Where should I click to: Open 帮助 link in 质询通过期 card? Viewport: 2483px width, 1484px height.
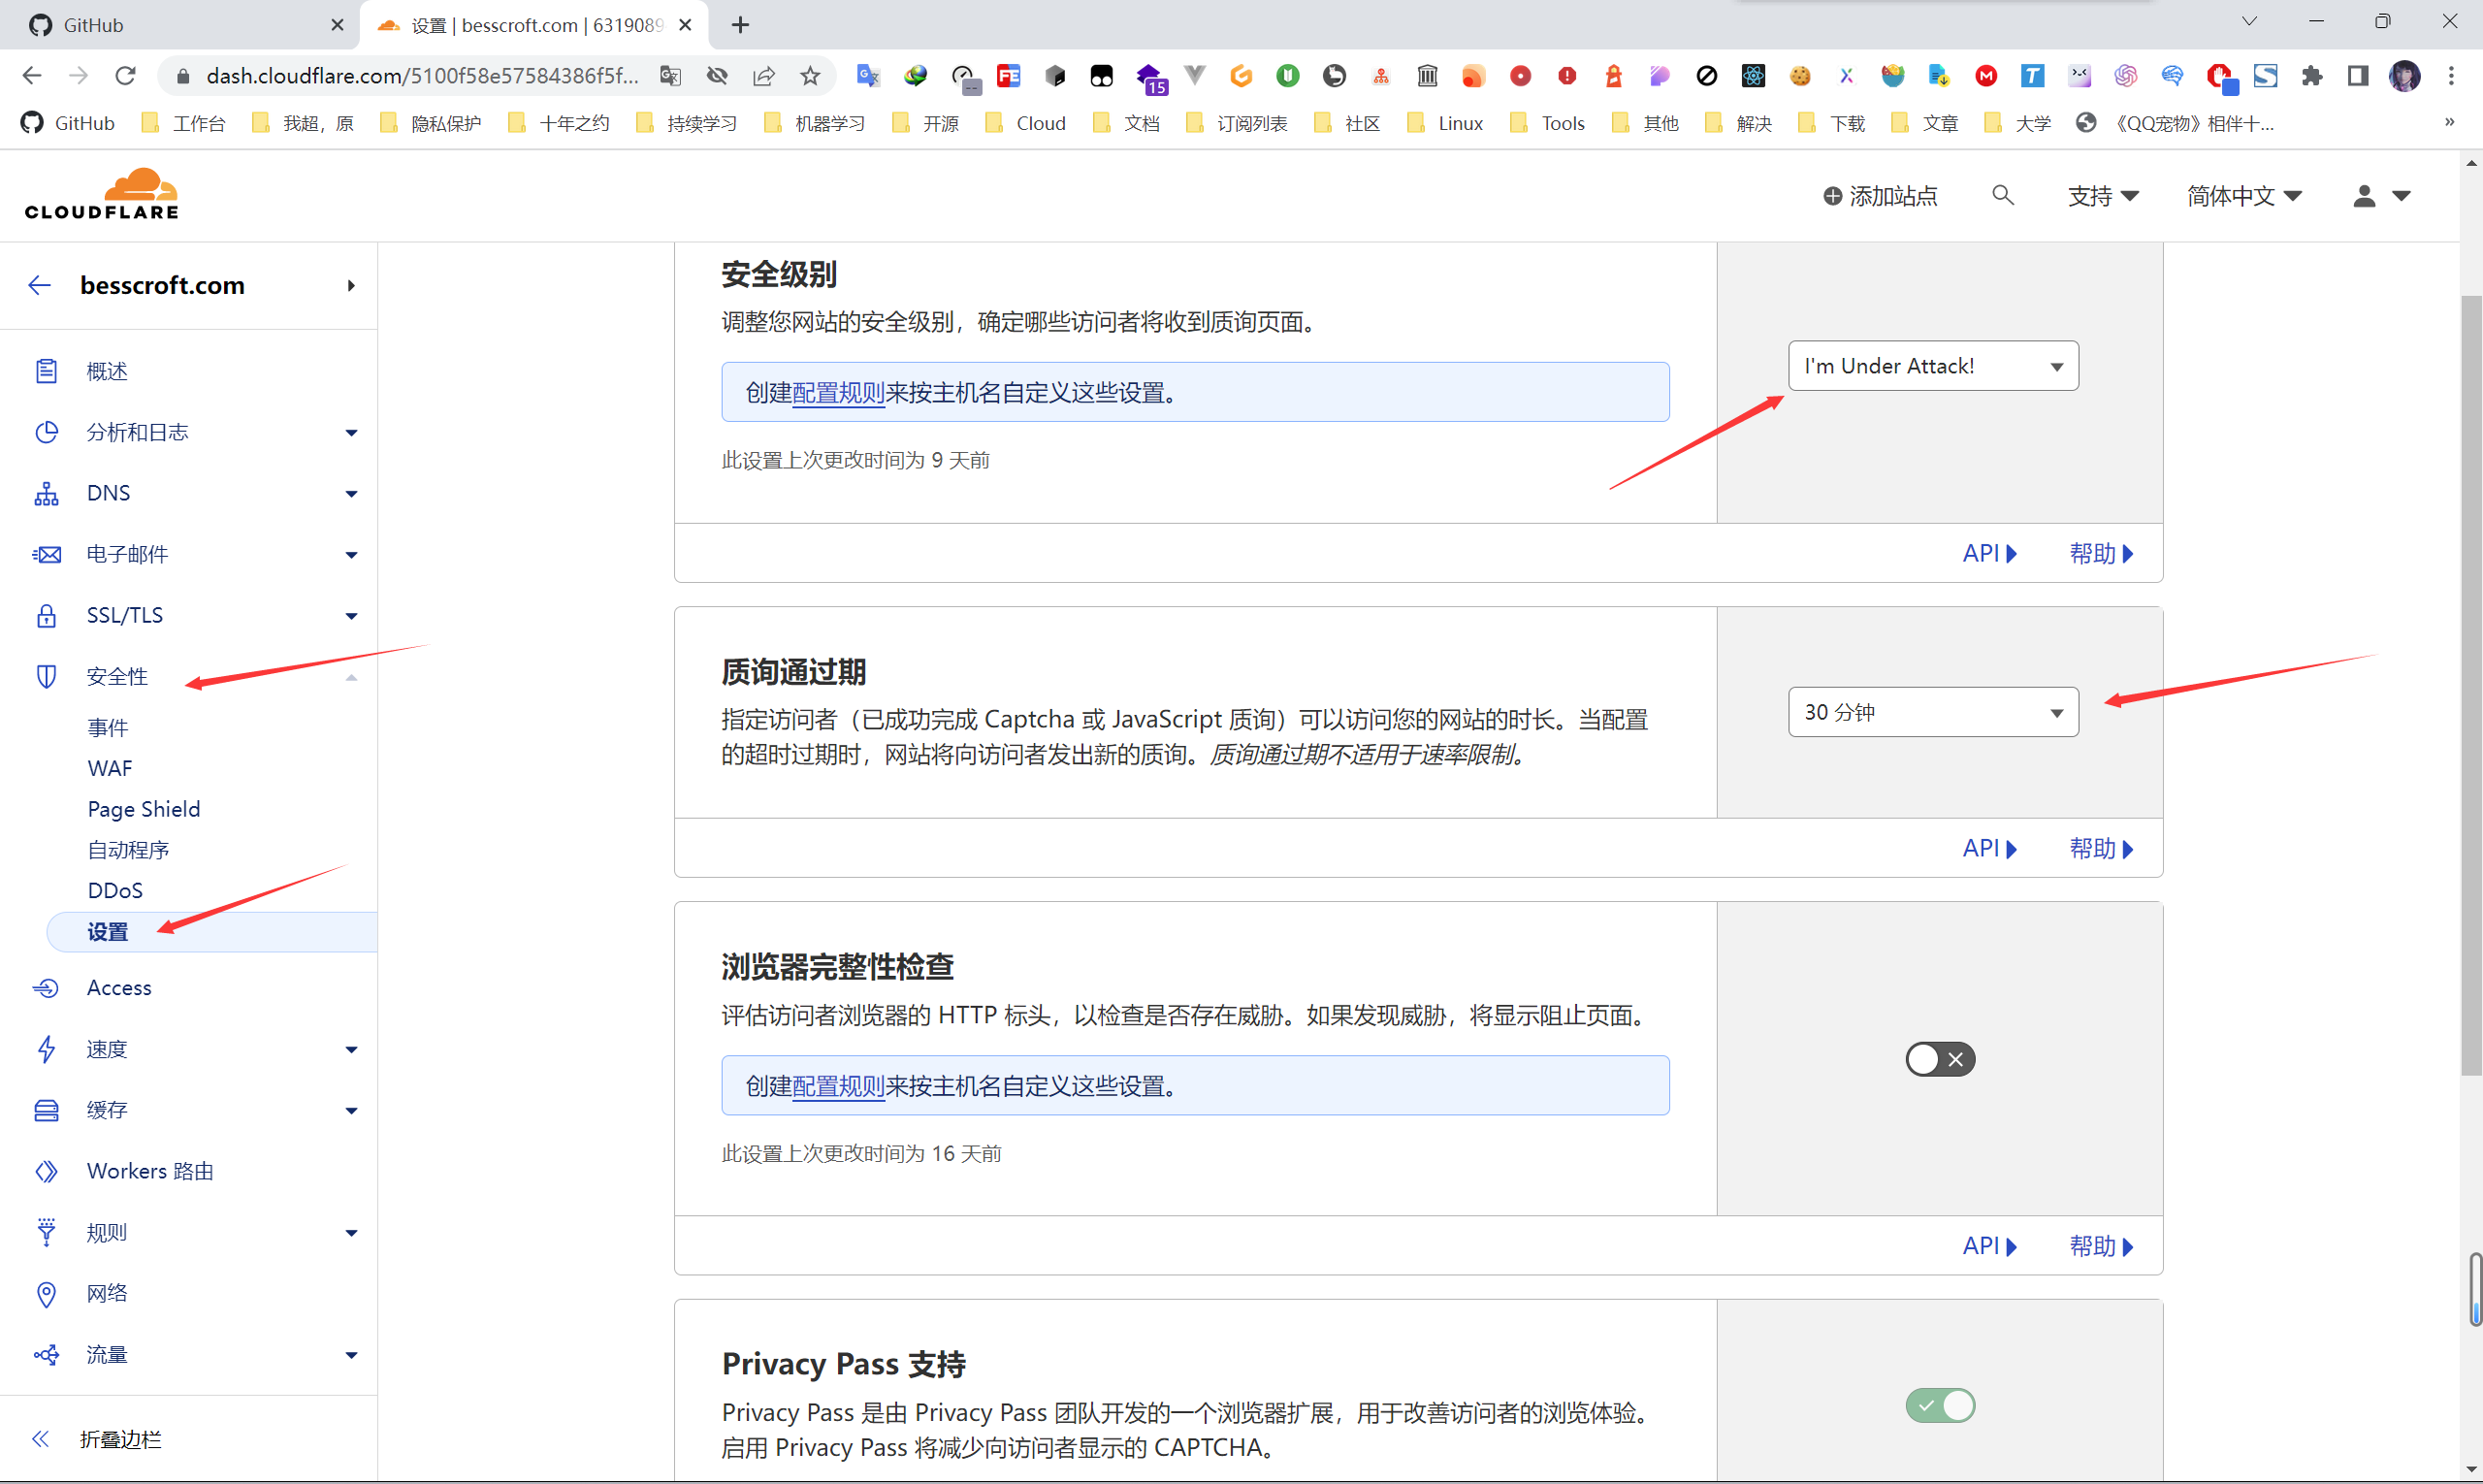tap(2101, 848)
